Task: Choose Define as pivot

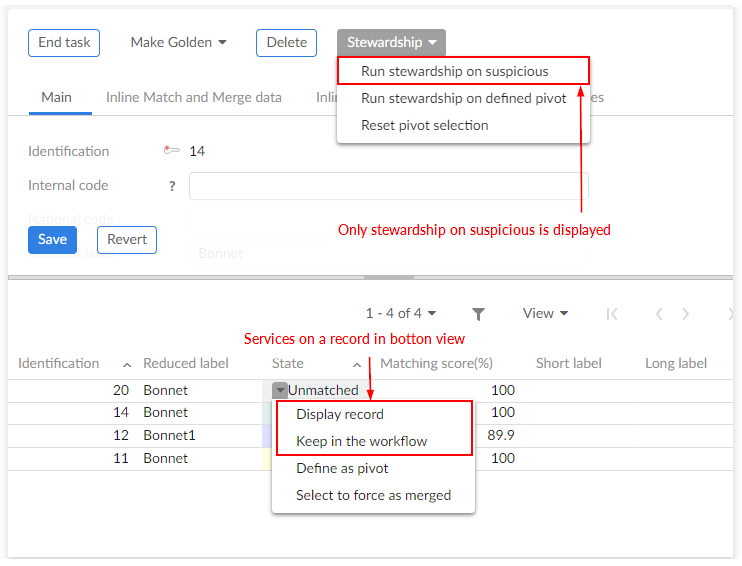Action: click(x=342, y=468)
